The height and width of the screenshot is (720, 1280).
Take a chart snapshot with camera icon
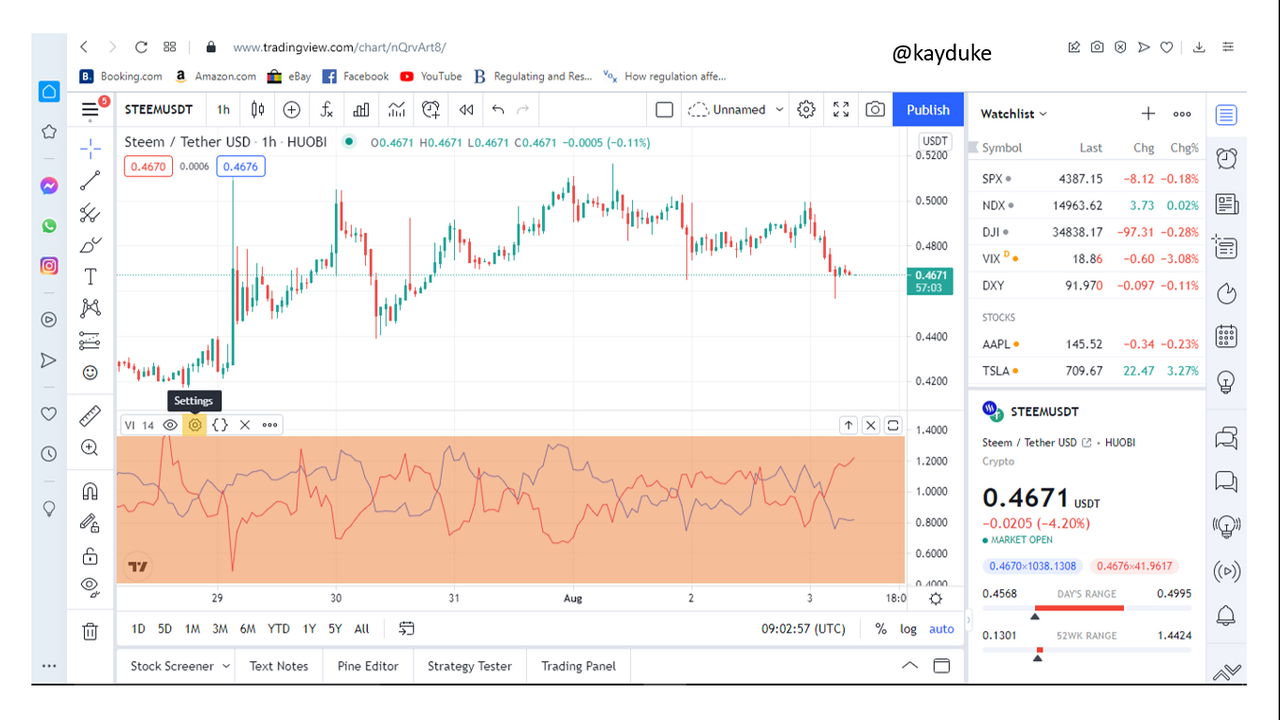pyautogui.click(x=875, y=110)
